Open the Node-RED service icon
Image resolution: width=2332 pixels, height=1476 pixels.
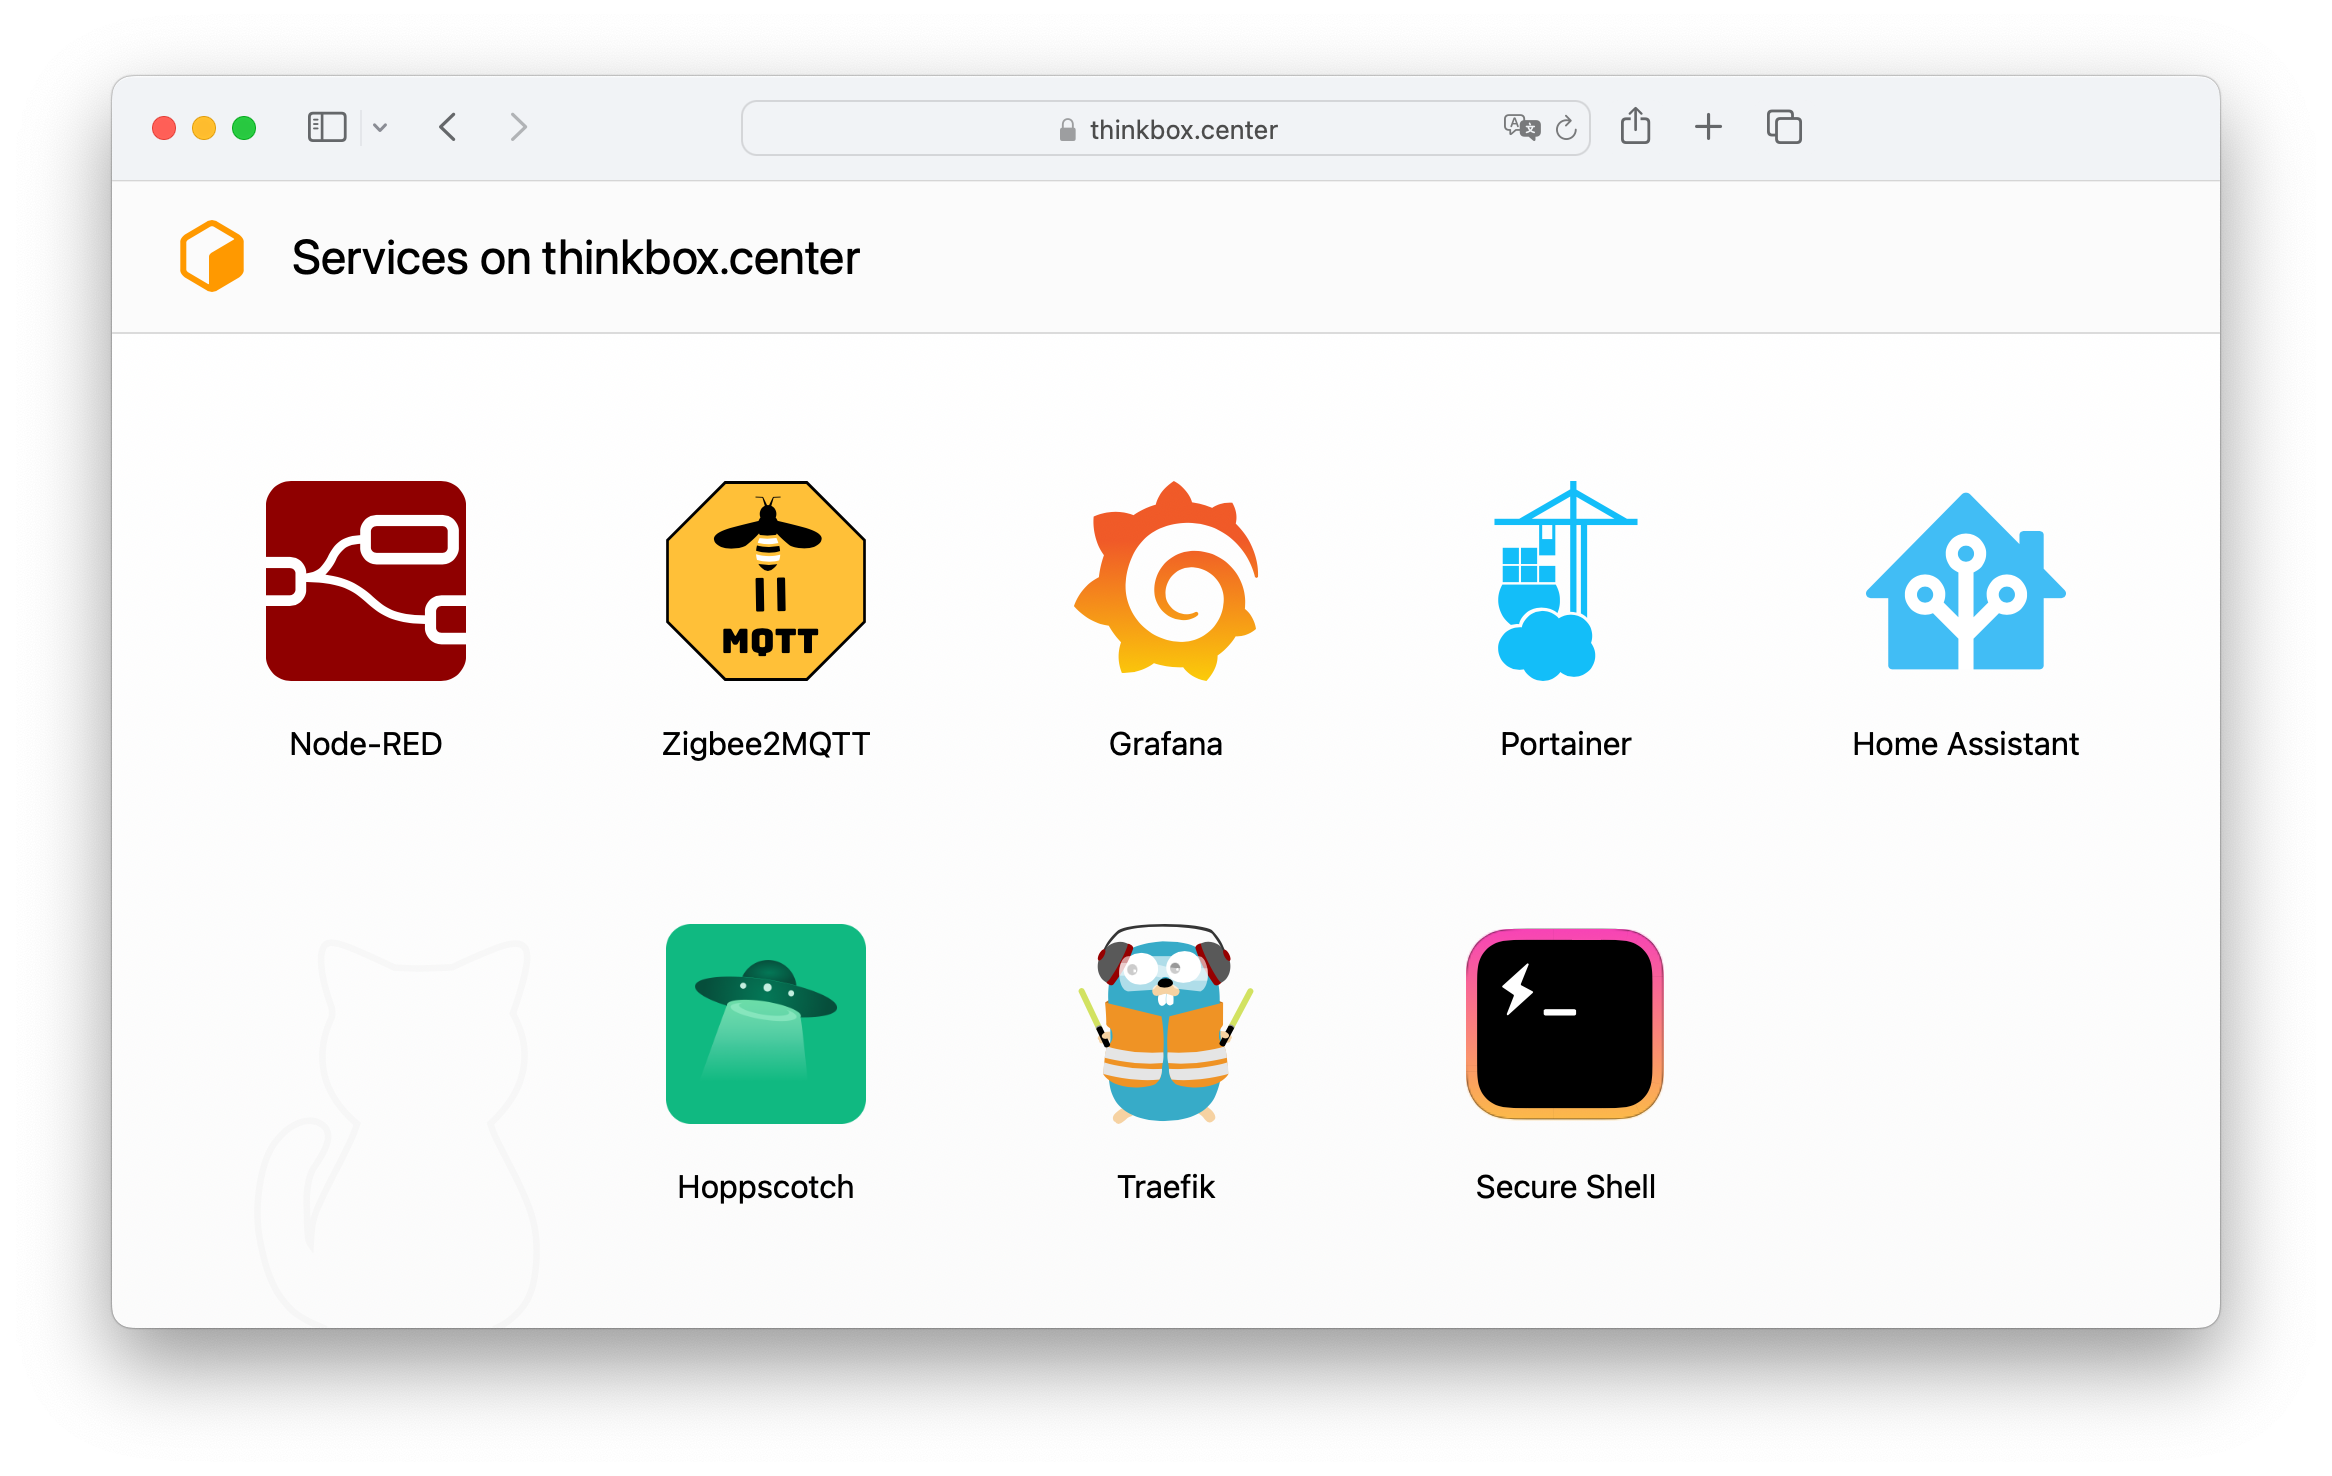click(366, 581)
